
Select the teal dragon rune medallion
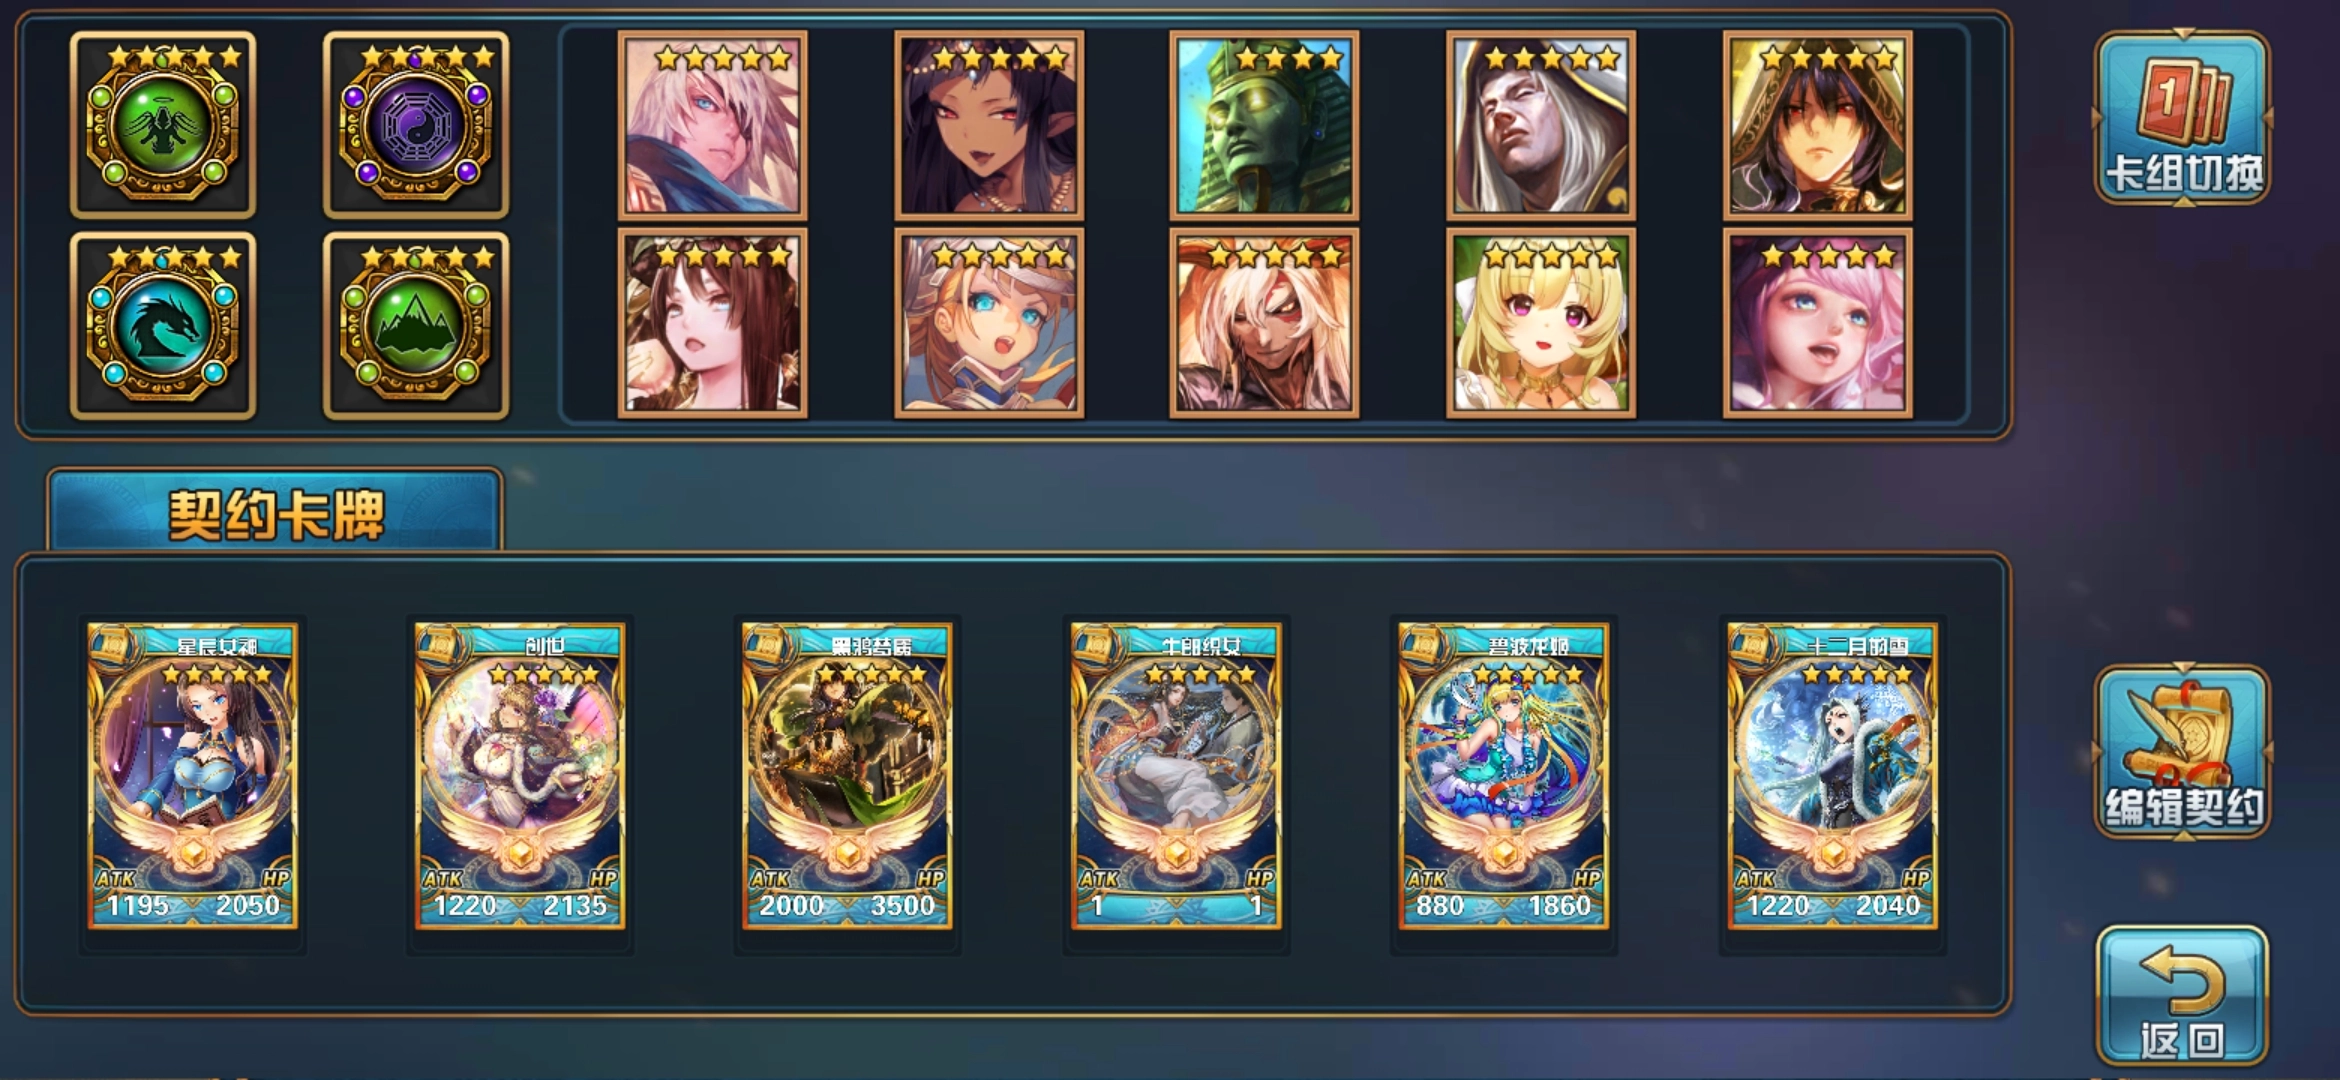coord(163,326)
